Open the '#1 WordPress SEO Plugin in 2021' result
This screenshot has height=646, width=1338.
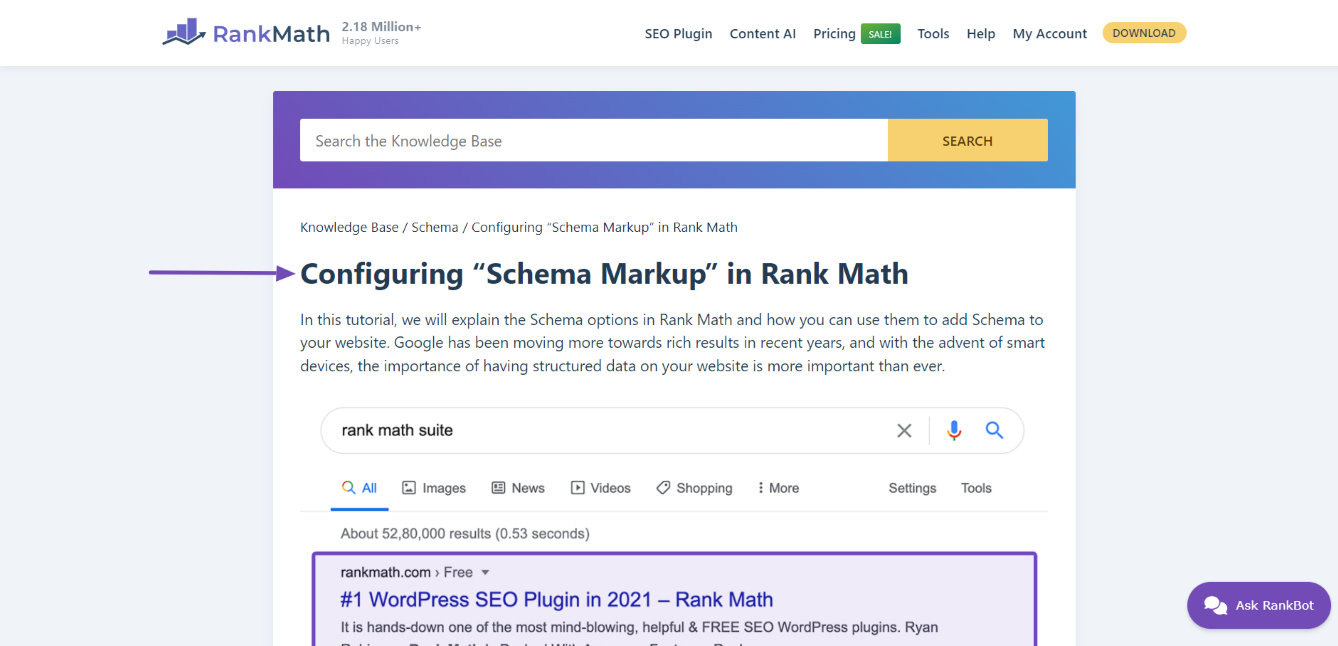557,600
